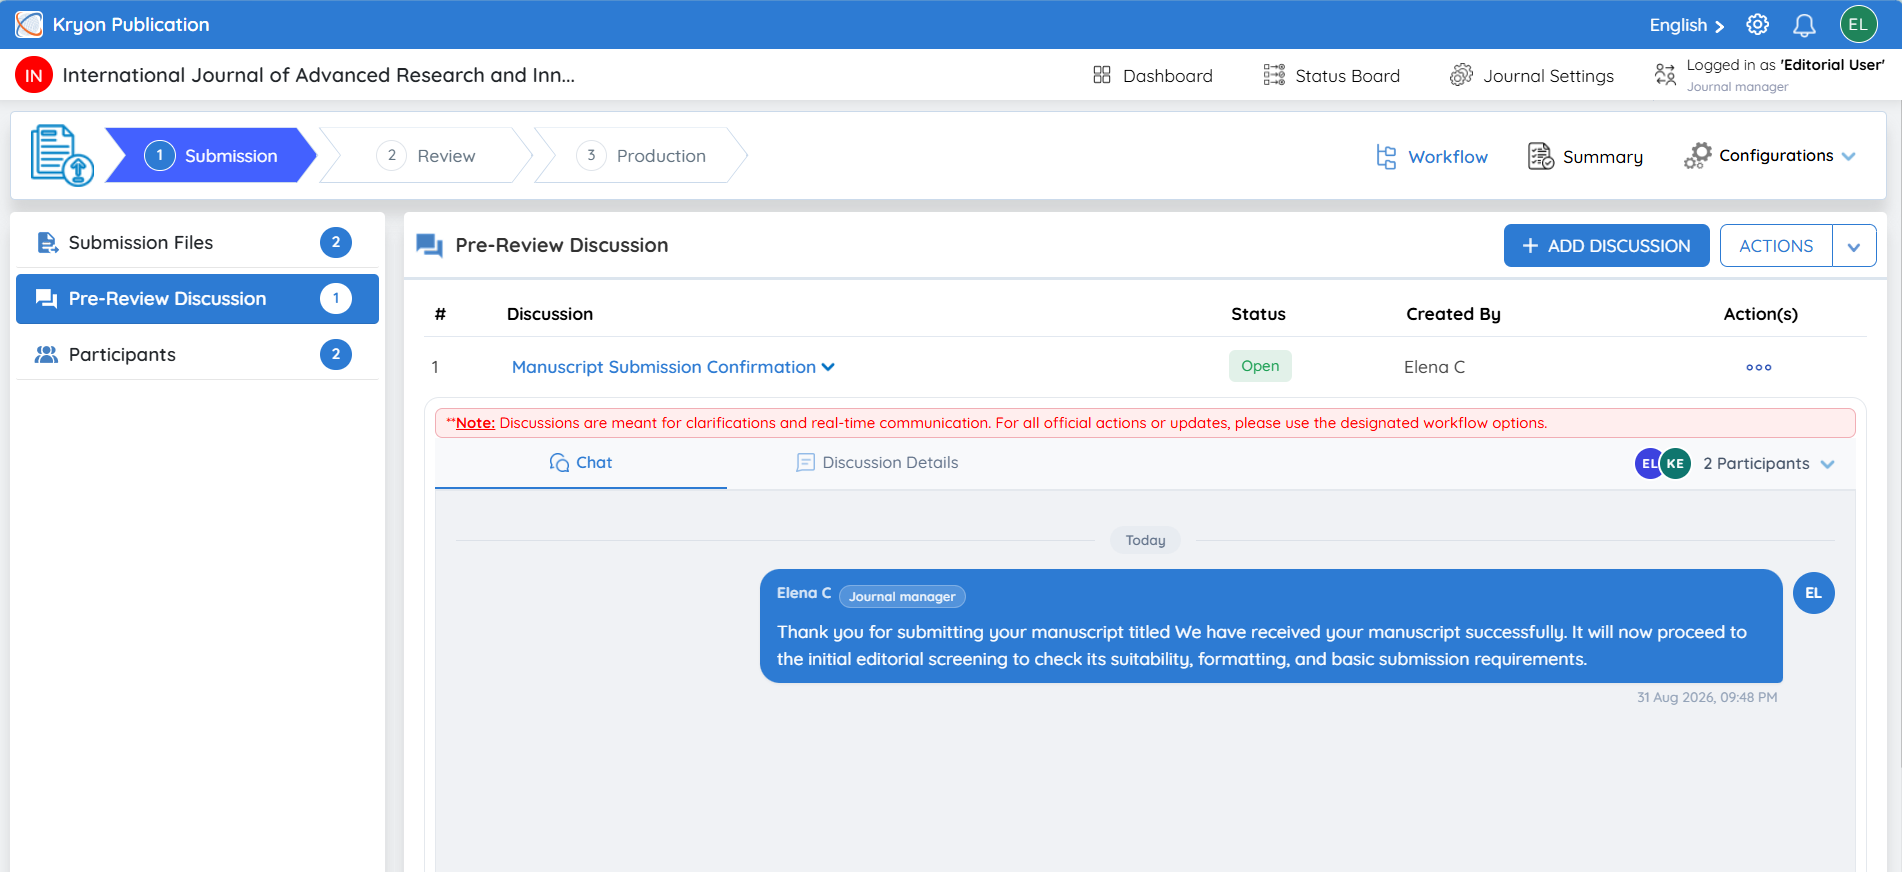The image size is (1902, 872).
Task: Click the Submission Files sidebar icon
Action: click(x=47, y=243)
